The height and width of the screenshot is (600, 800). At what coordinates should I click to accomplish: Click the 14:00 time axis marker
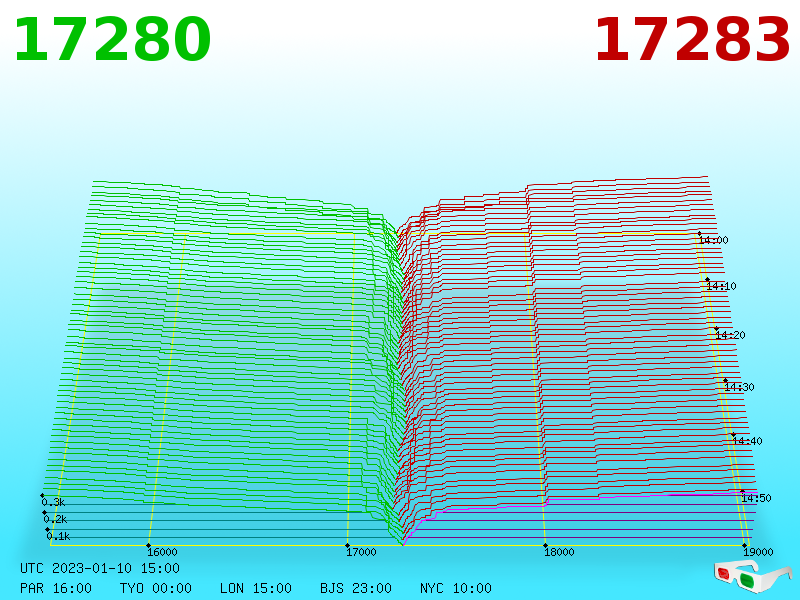[713, 240]
